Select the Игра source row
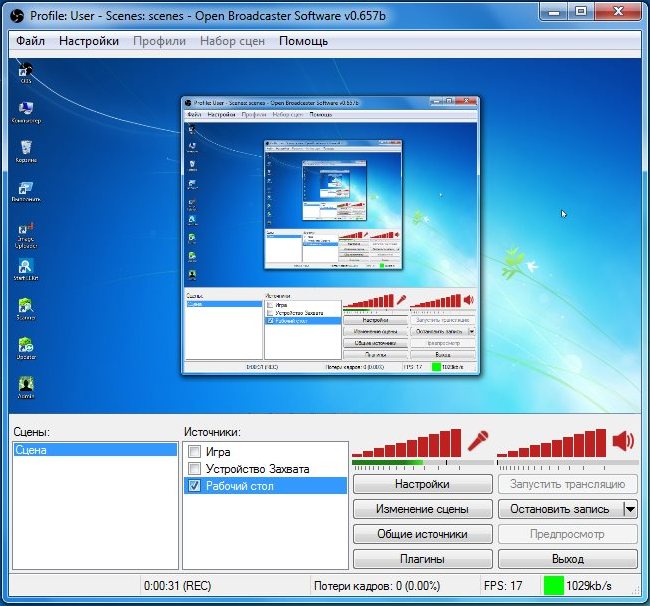The width and height of the screenshot is (650, 606). click(x=265, y=451)
